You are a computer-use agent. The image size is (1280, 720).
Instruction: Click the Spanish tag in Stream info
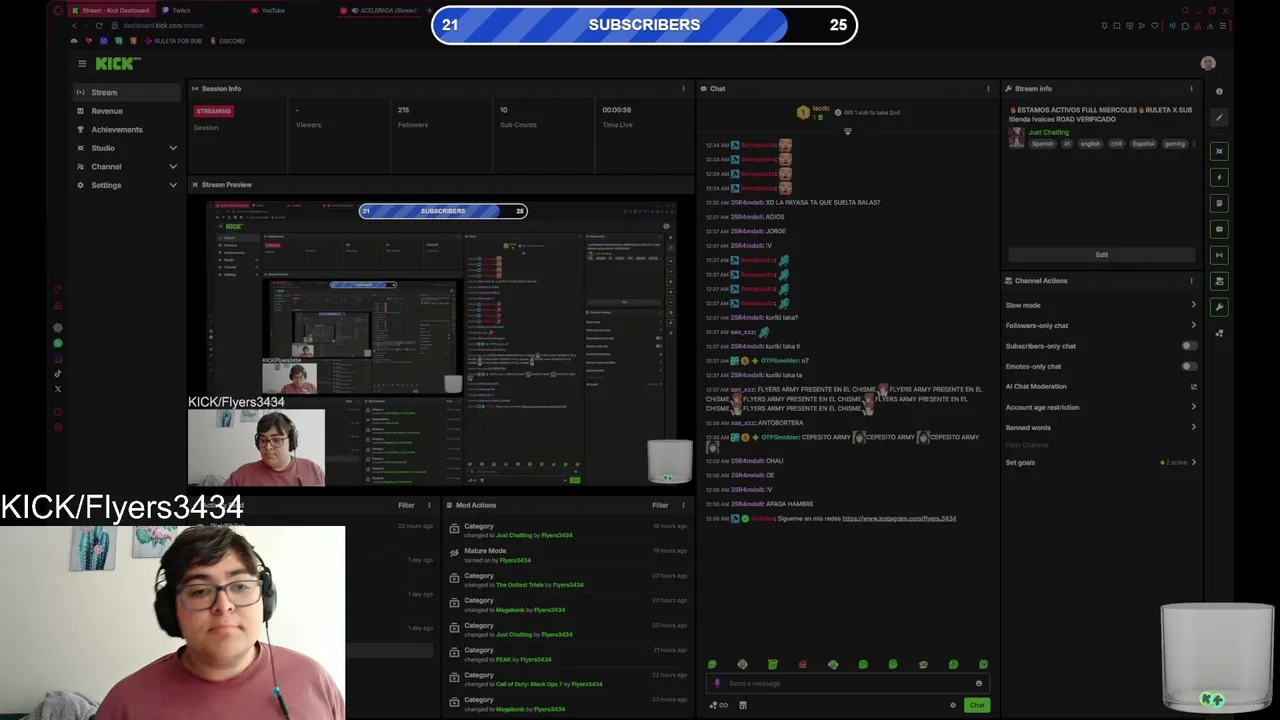1043,144
